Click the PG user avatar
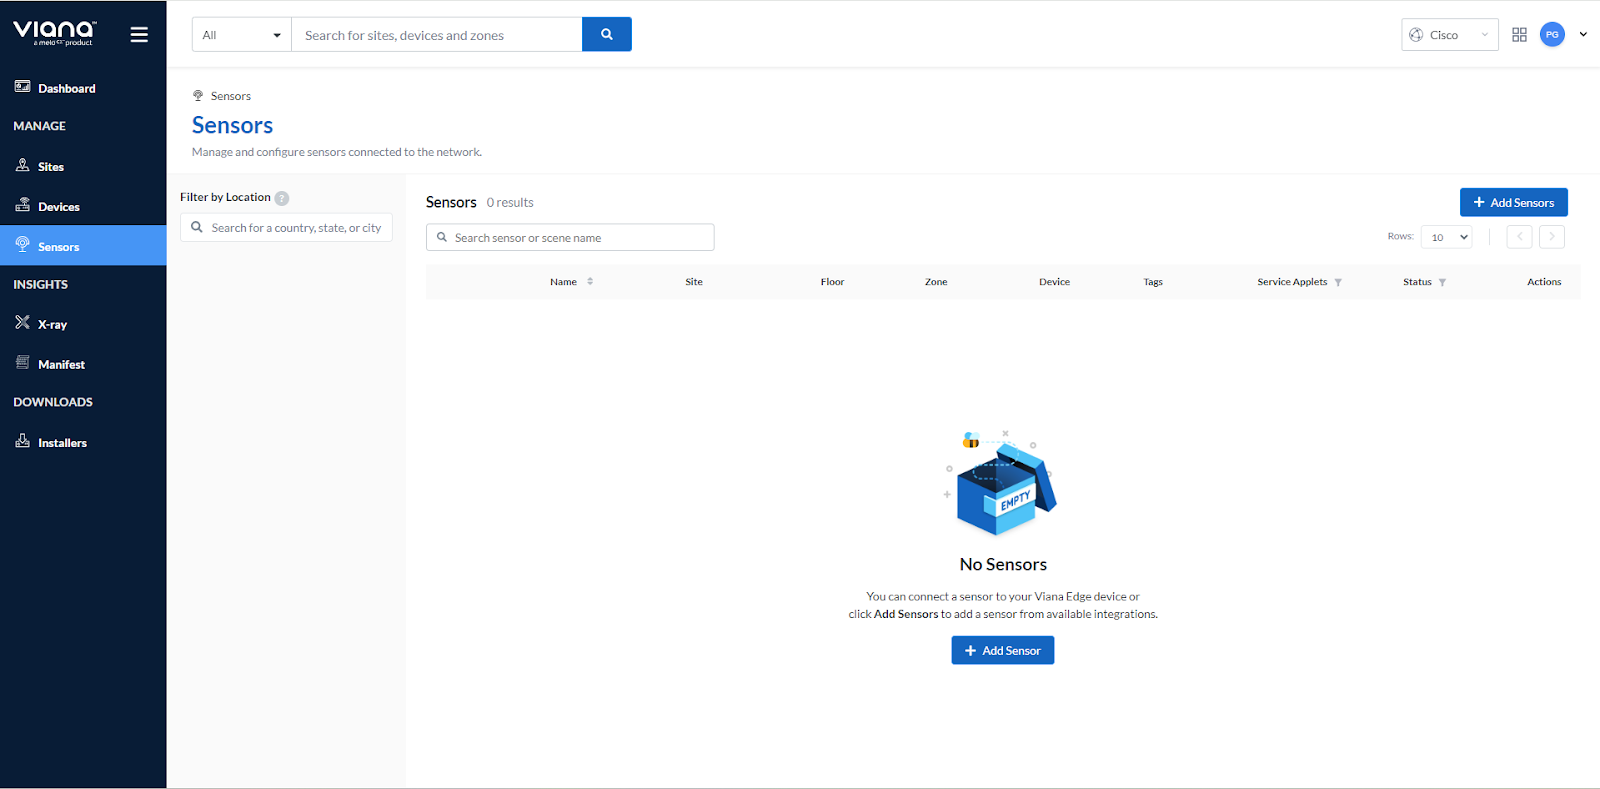 (x=1552, y=35)
